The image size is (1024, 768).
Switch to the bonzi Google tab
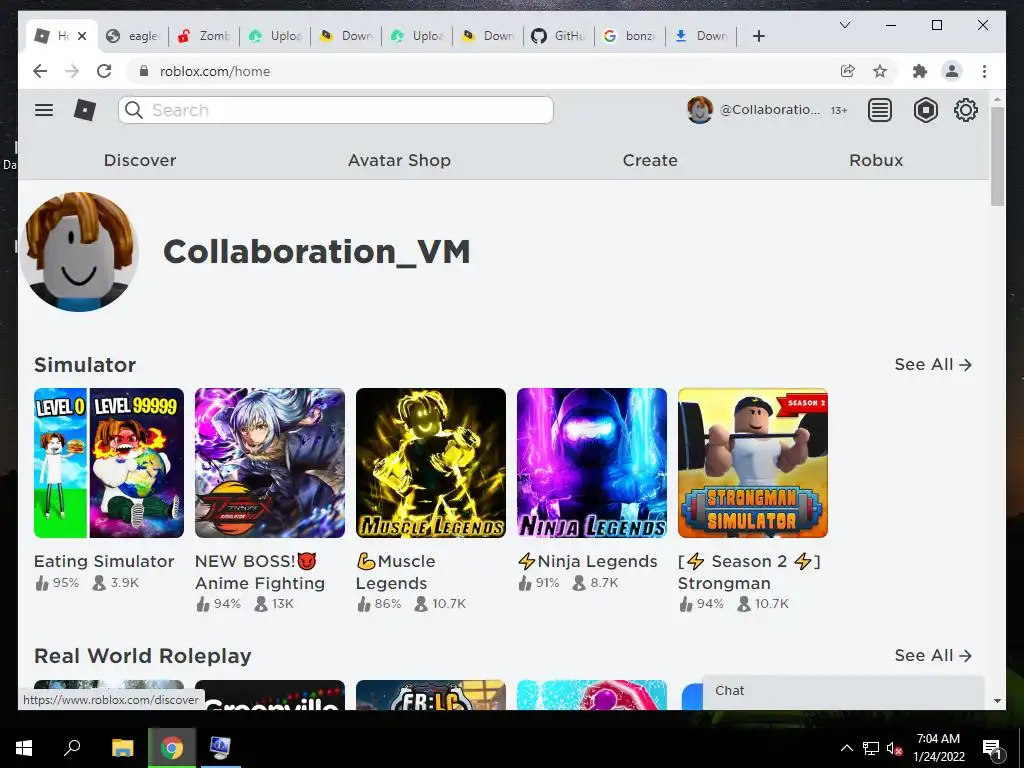coord(630,36)
